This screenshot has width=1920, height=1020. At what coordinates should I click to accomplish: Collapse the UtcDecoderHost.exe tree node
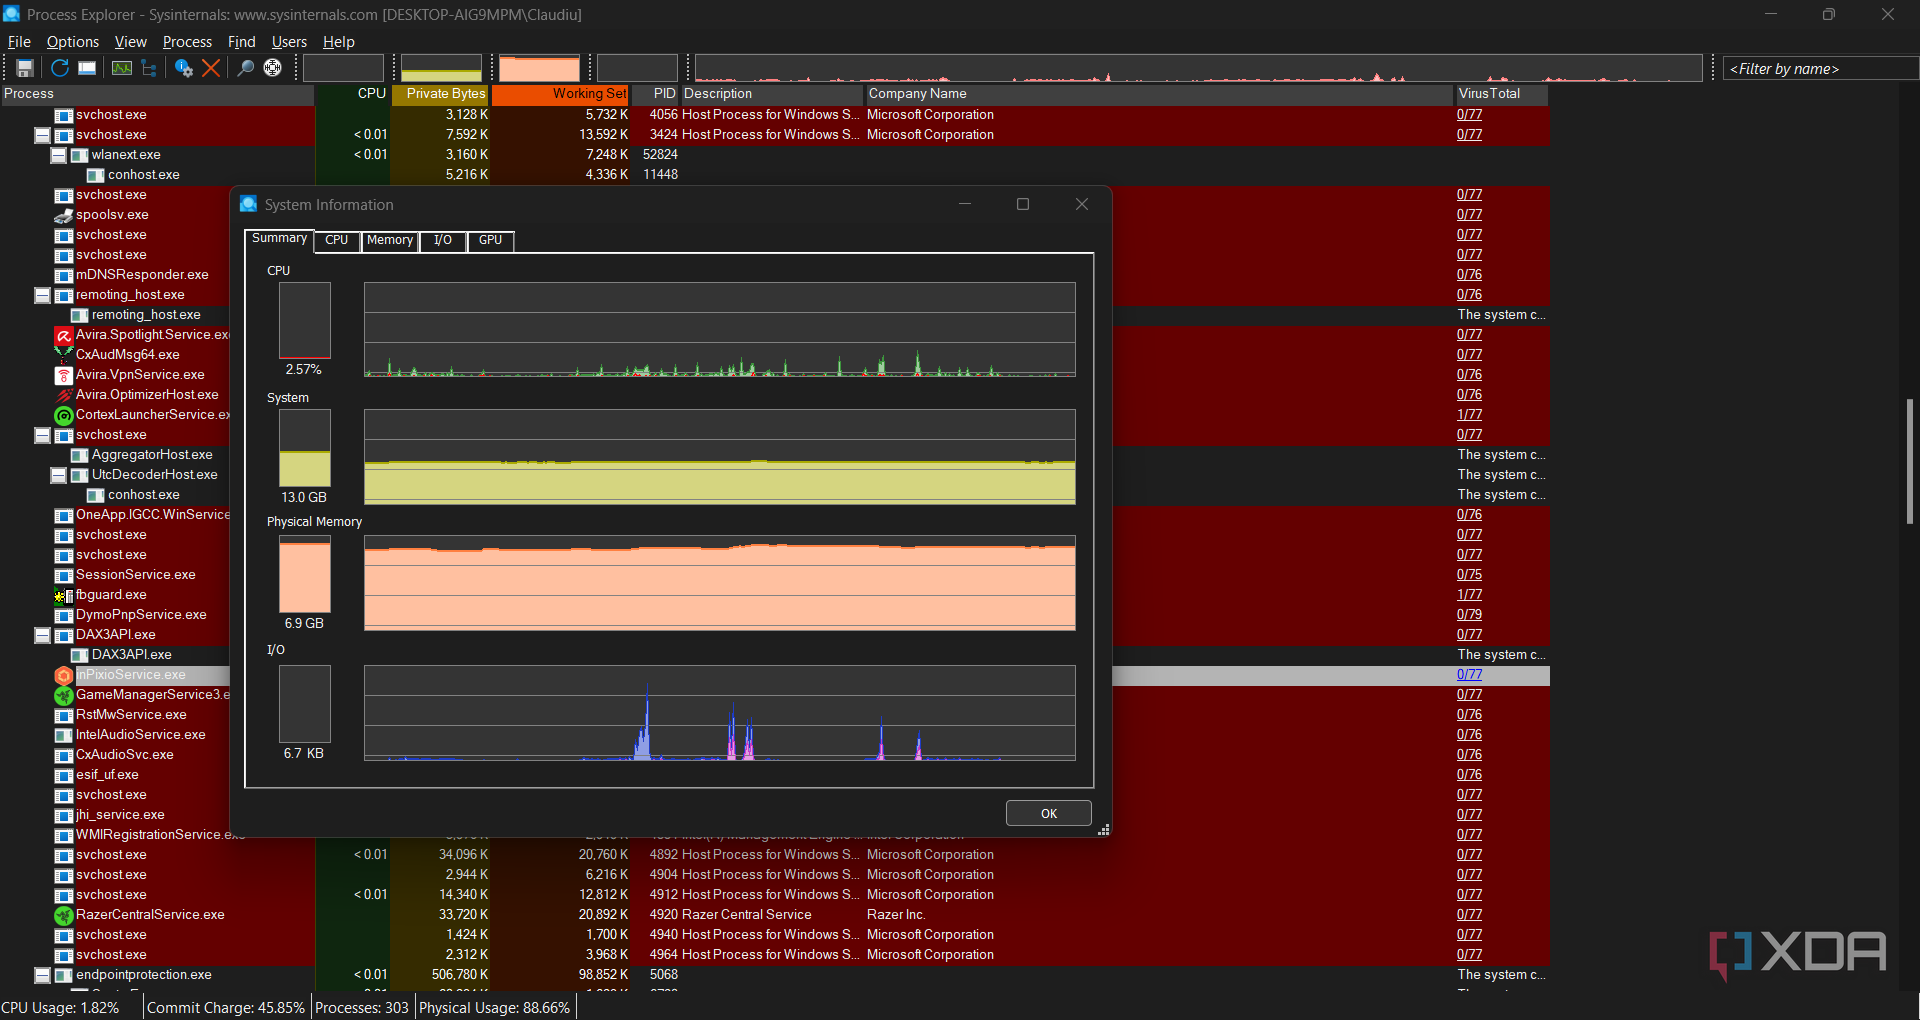coord(58,475)
